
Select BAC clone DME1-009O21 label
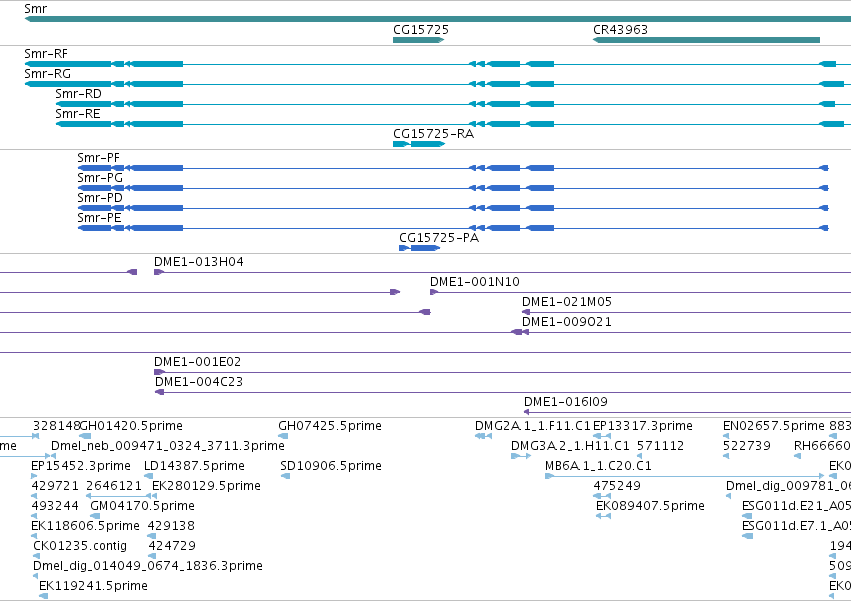(x=567, y=322)
